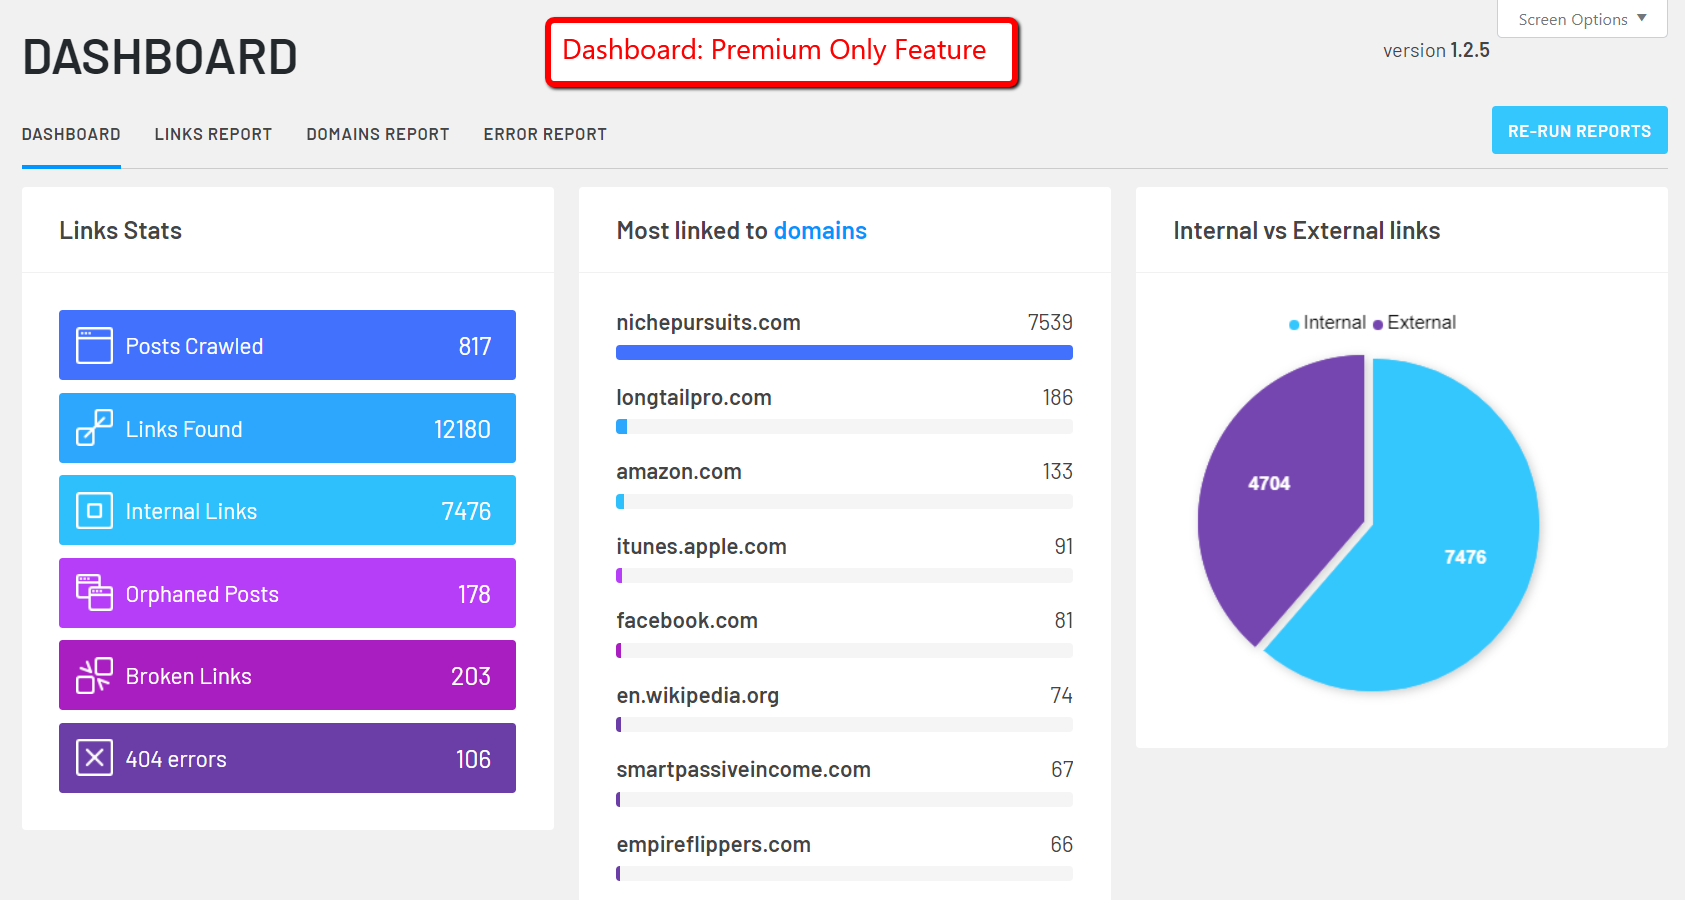1685x900 pixels.
Task: Click the Posts Crawled window icon
Action: pyautogui.click(x=92, y=344)
